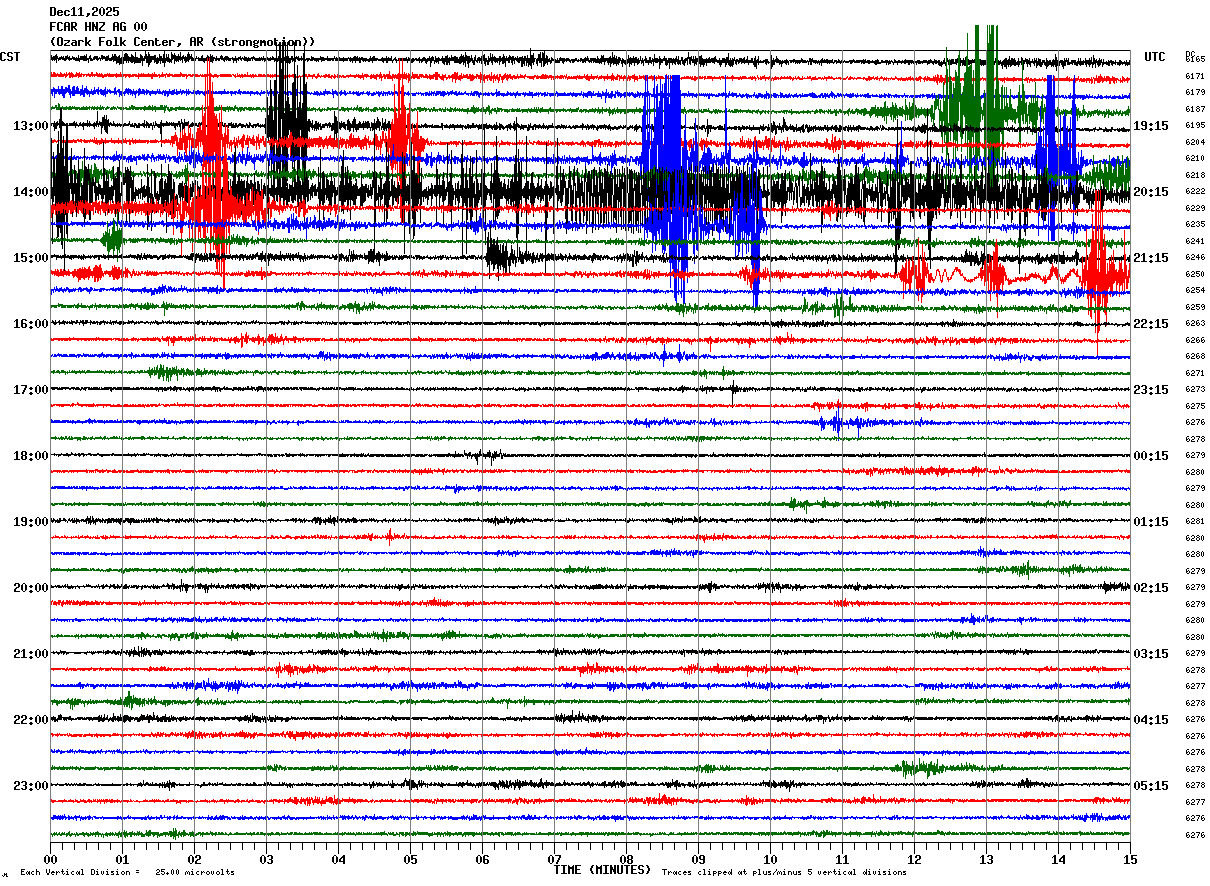Click the date label "Dec11,2025"

click(84, 12)
